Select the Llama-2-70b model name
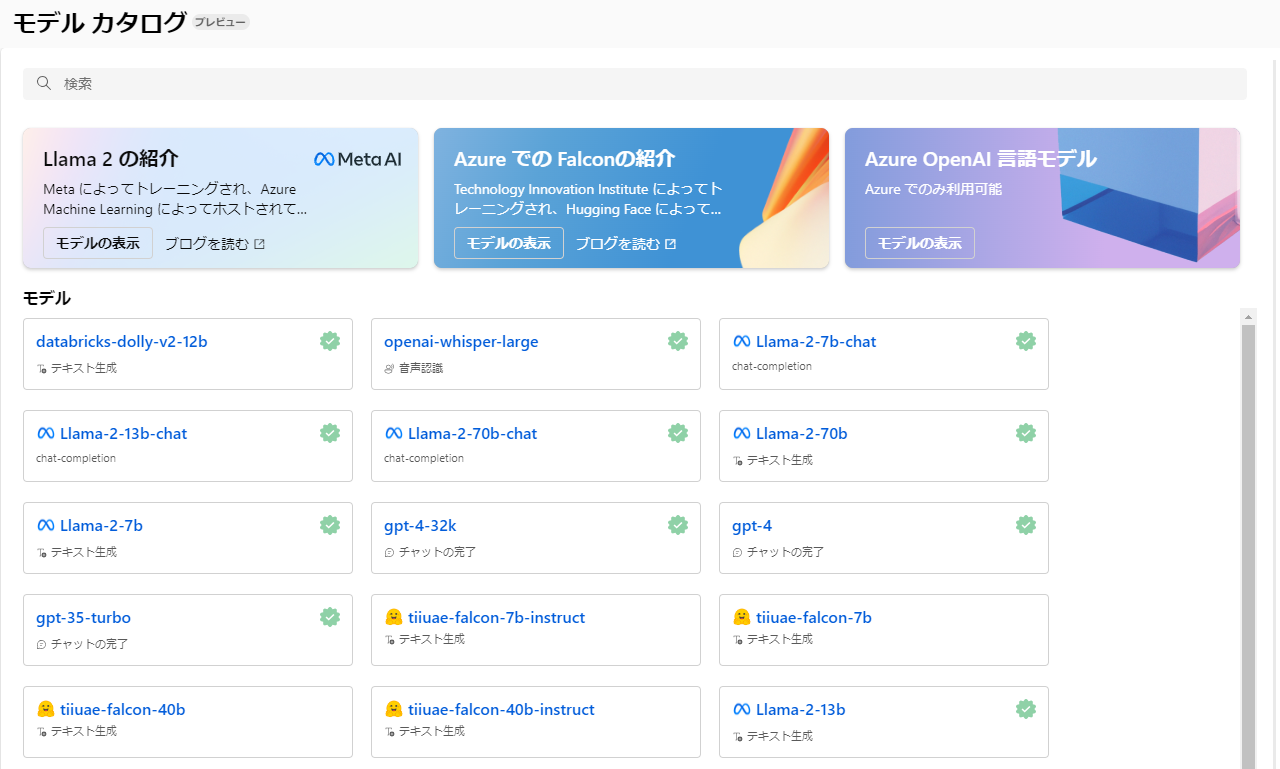 click(x=802, y=433)
